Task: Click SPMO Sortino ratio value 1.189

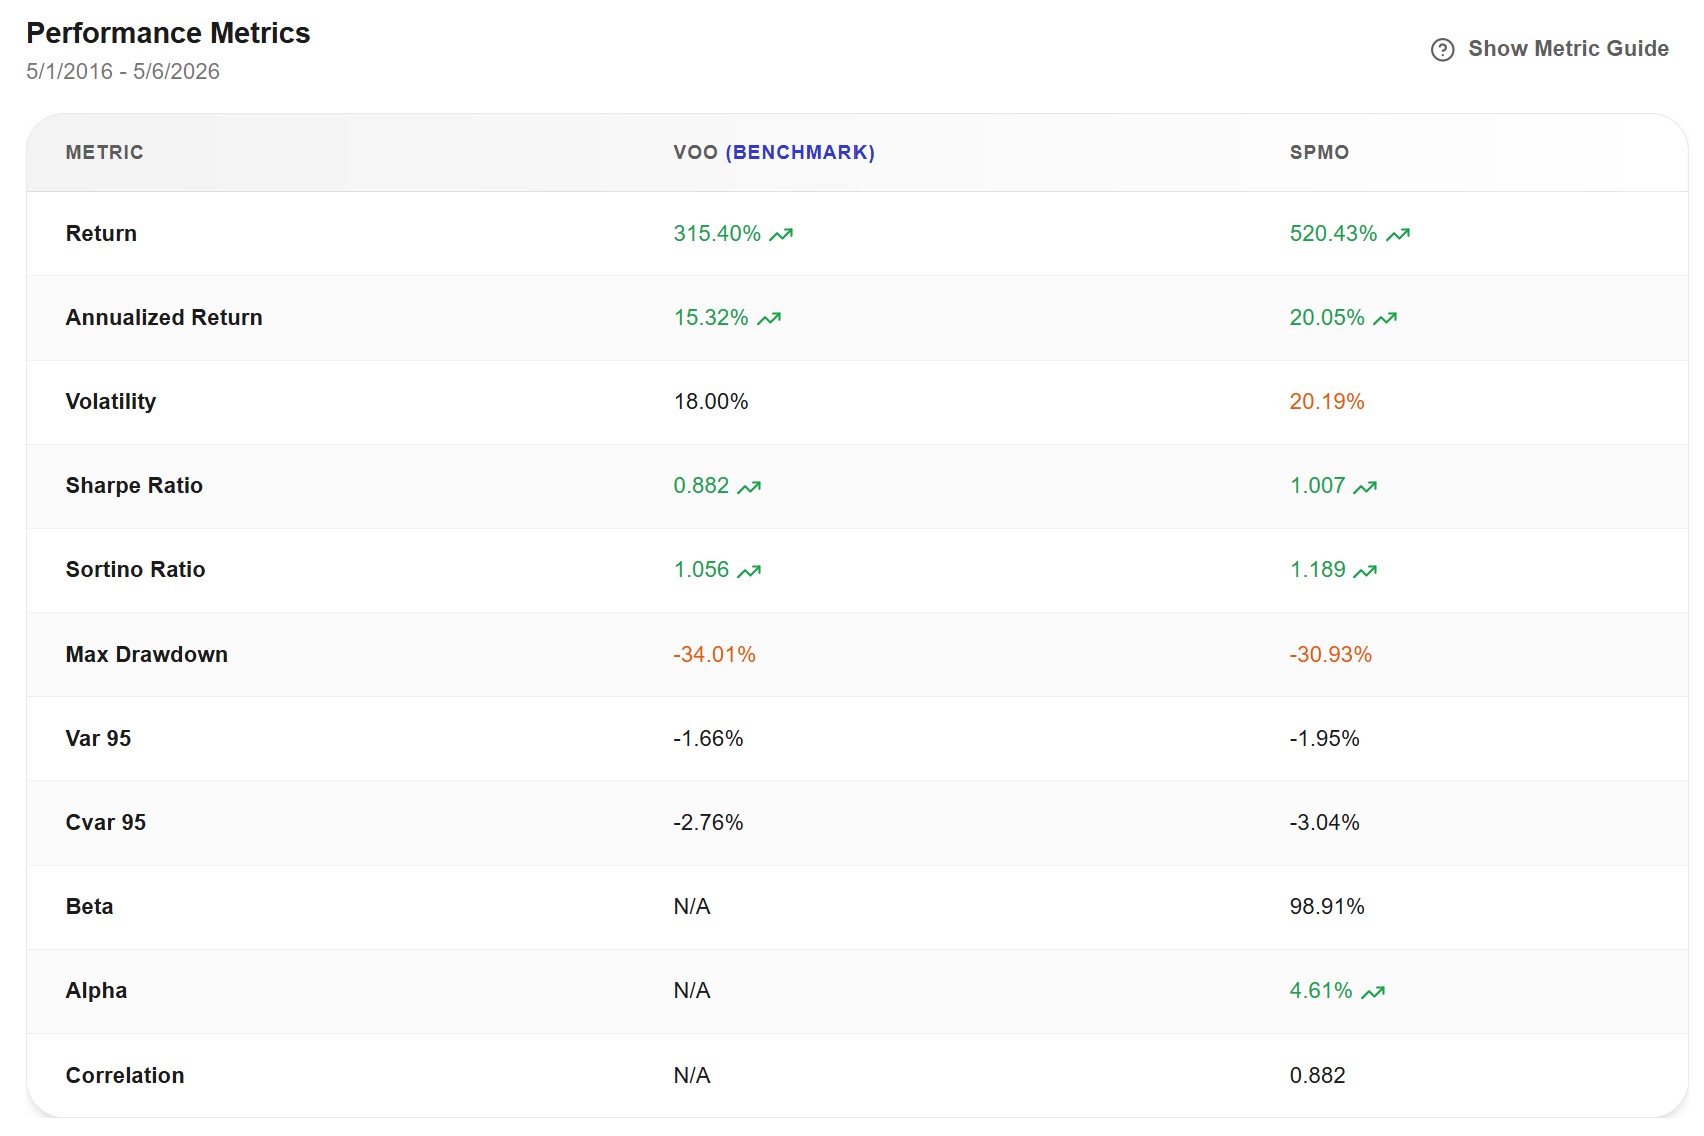Action: point(1317,569)
